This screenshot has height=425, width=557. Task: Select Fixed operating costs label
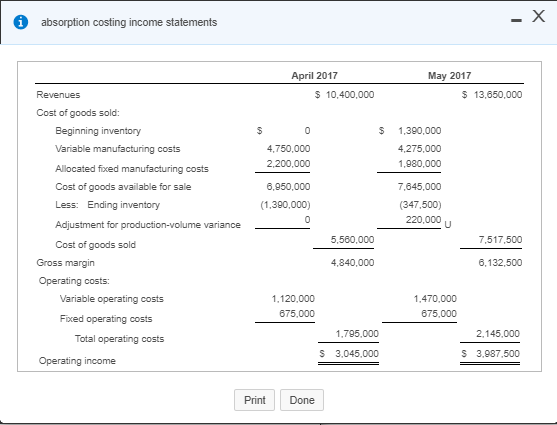point(106,319)
